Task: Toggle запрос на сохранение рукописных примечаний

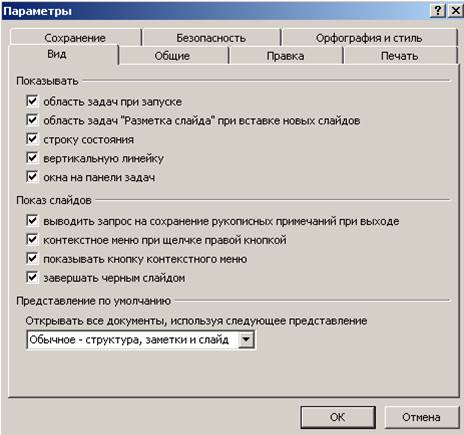Action: pos(32,220)
